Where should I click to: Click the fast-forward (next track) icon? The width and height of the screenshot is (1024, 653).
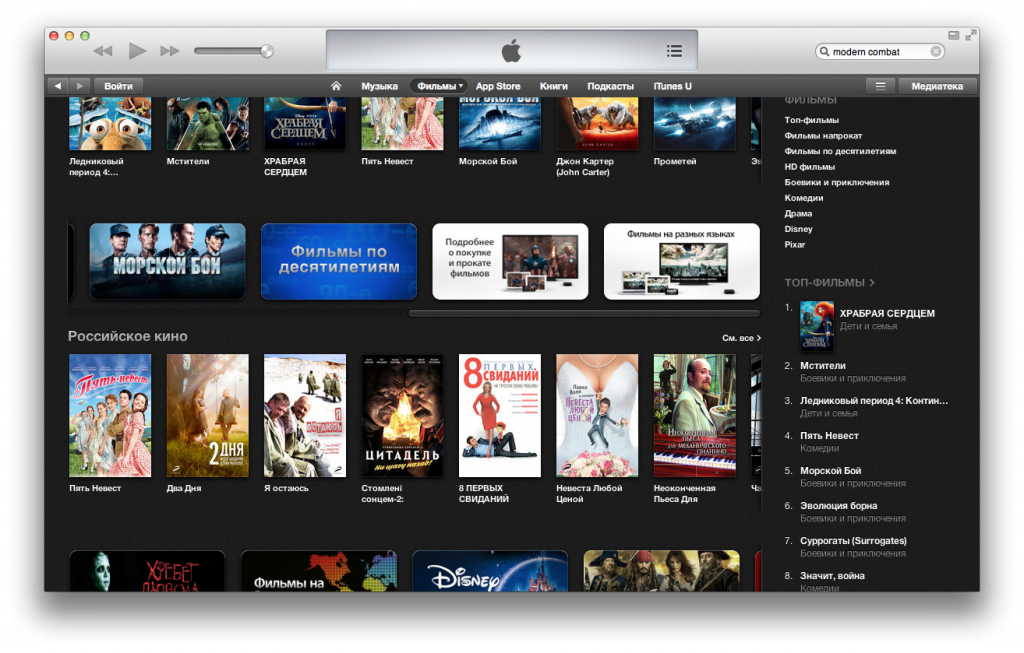(170, 51)
